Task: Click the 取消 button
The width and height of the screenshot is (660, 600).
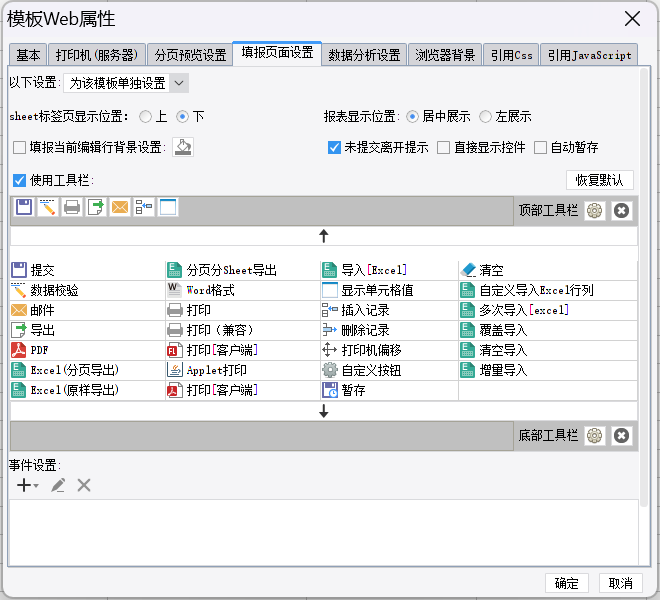Action: pyautogui.click(x=621, y=583)
